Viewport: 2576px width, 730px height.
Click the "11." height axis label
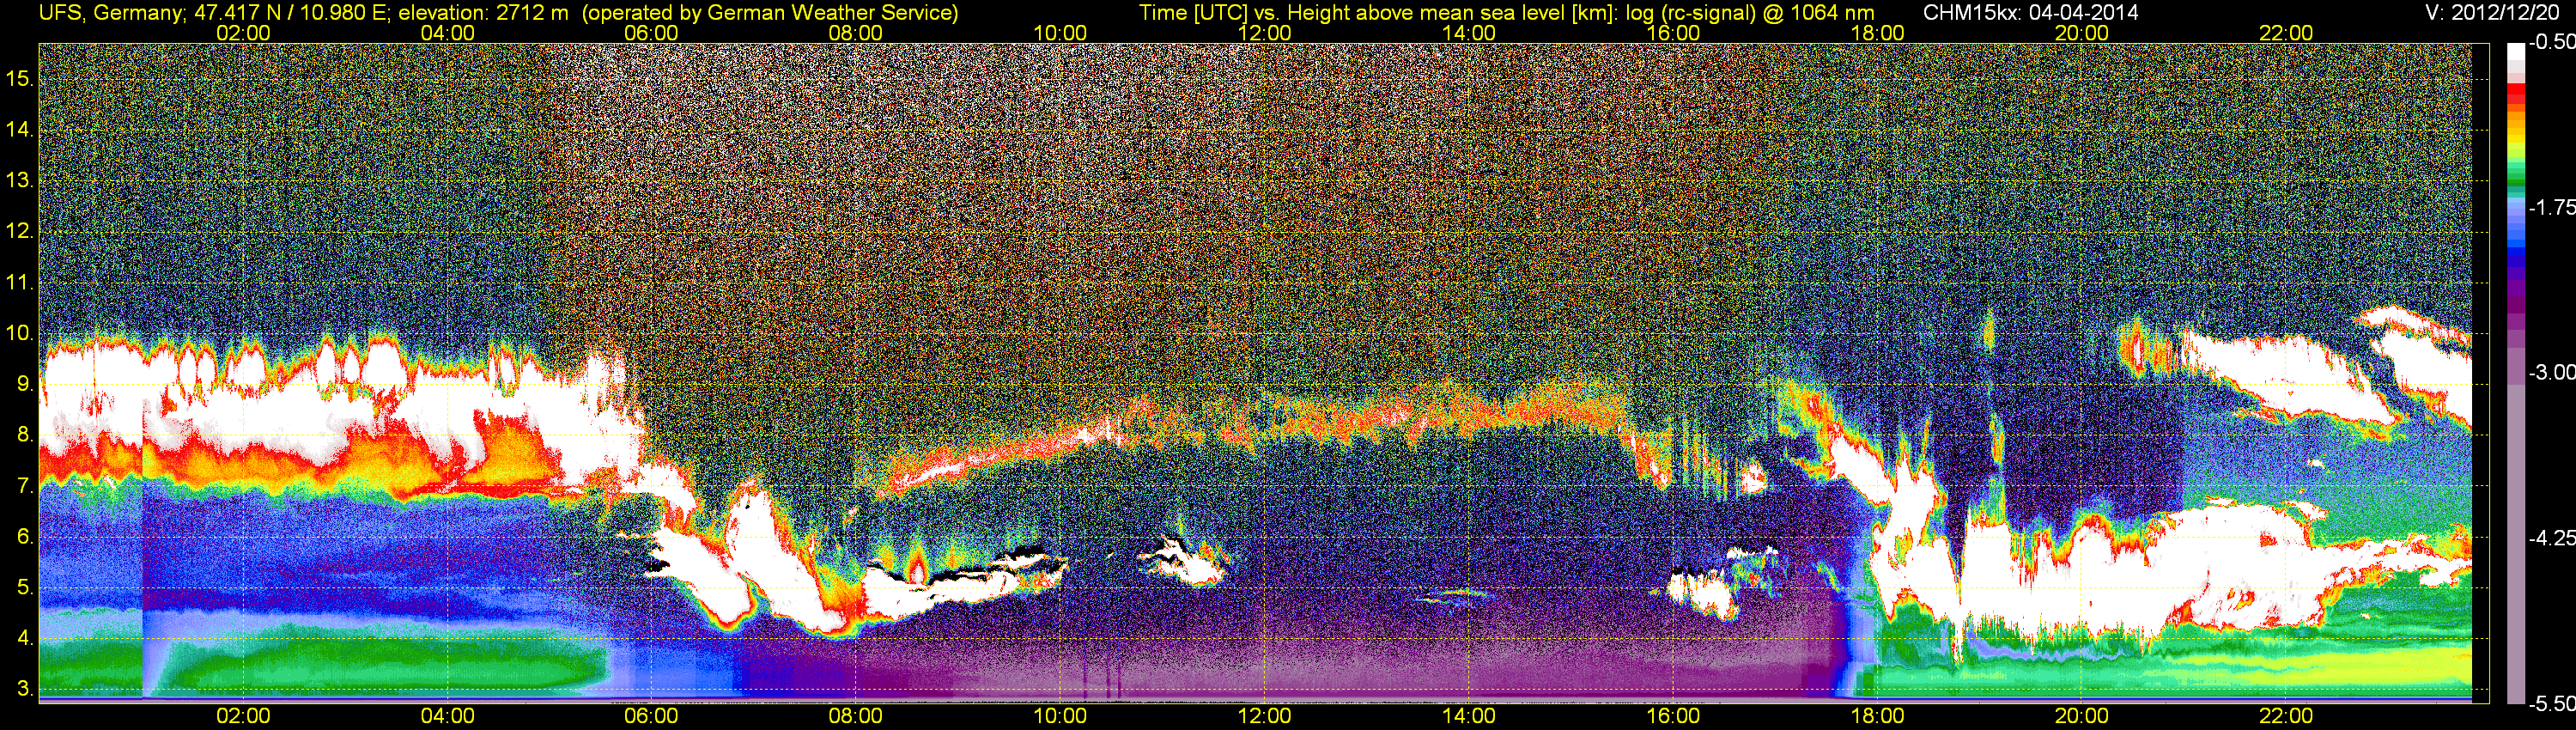click(19, 283)
